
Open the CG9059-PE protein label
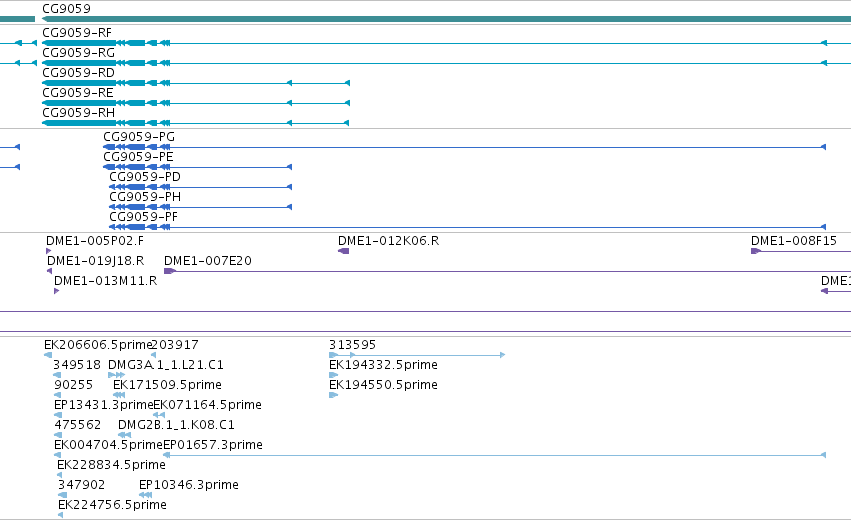click(x=138, y=157)
